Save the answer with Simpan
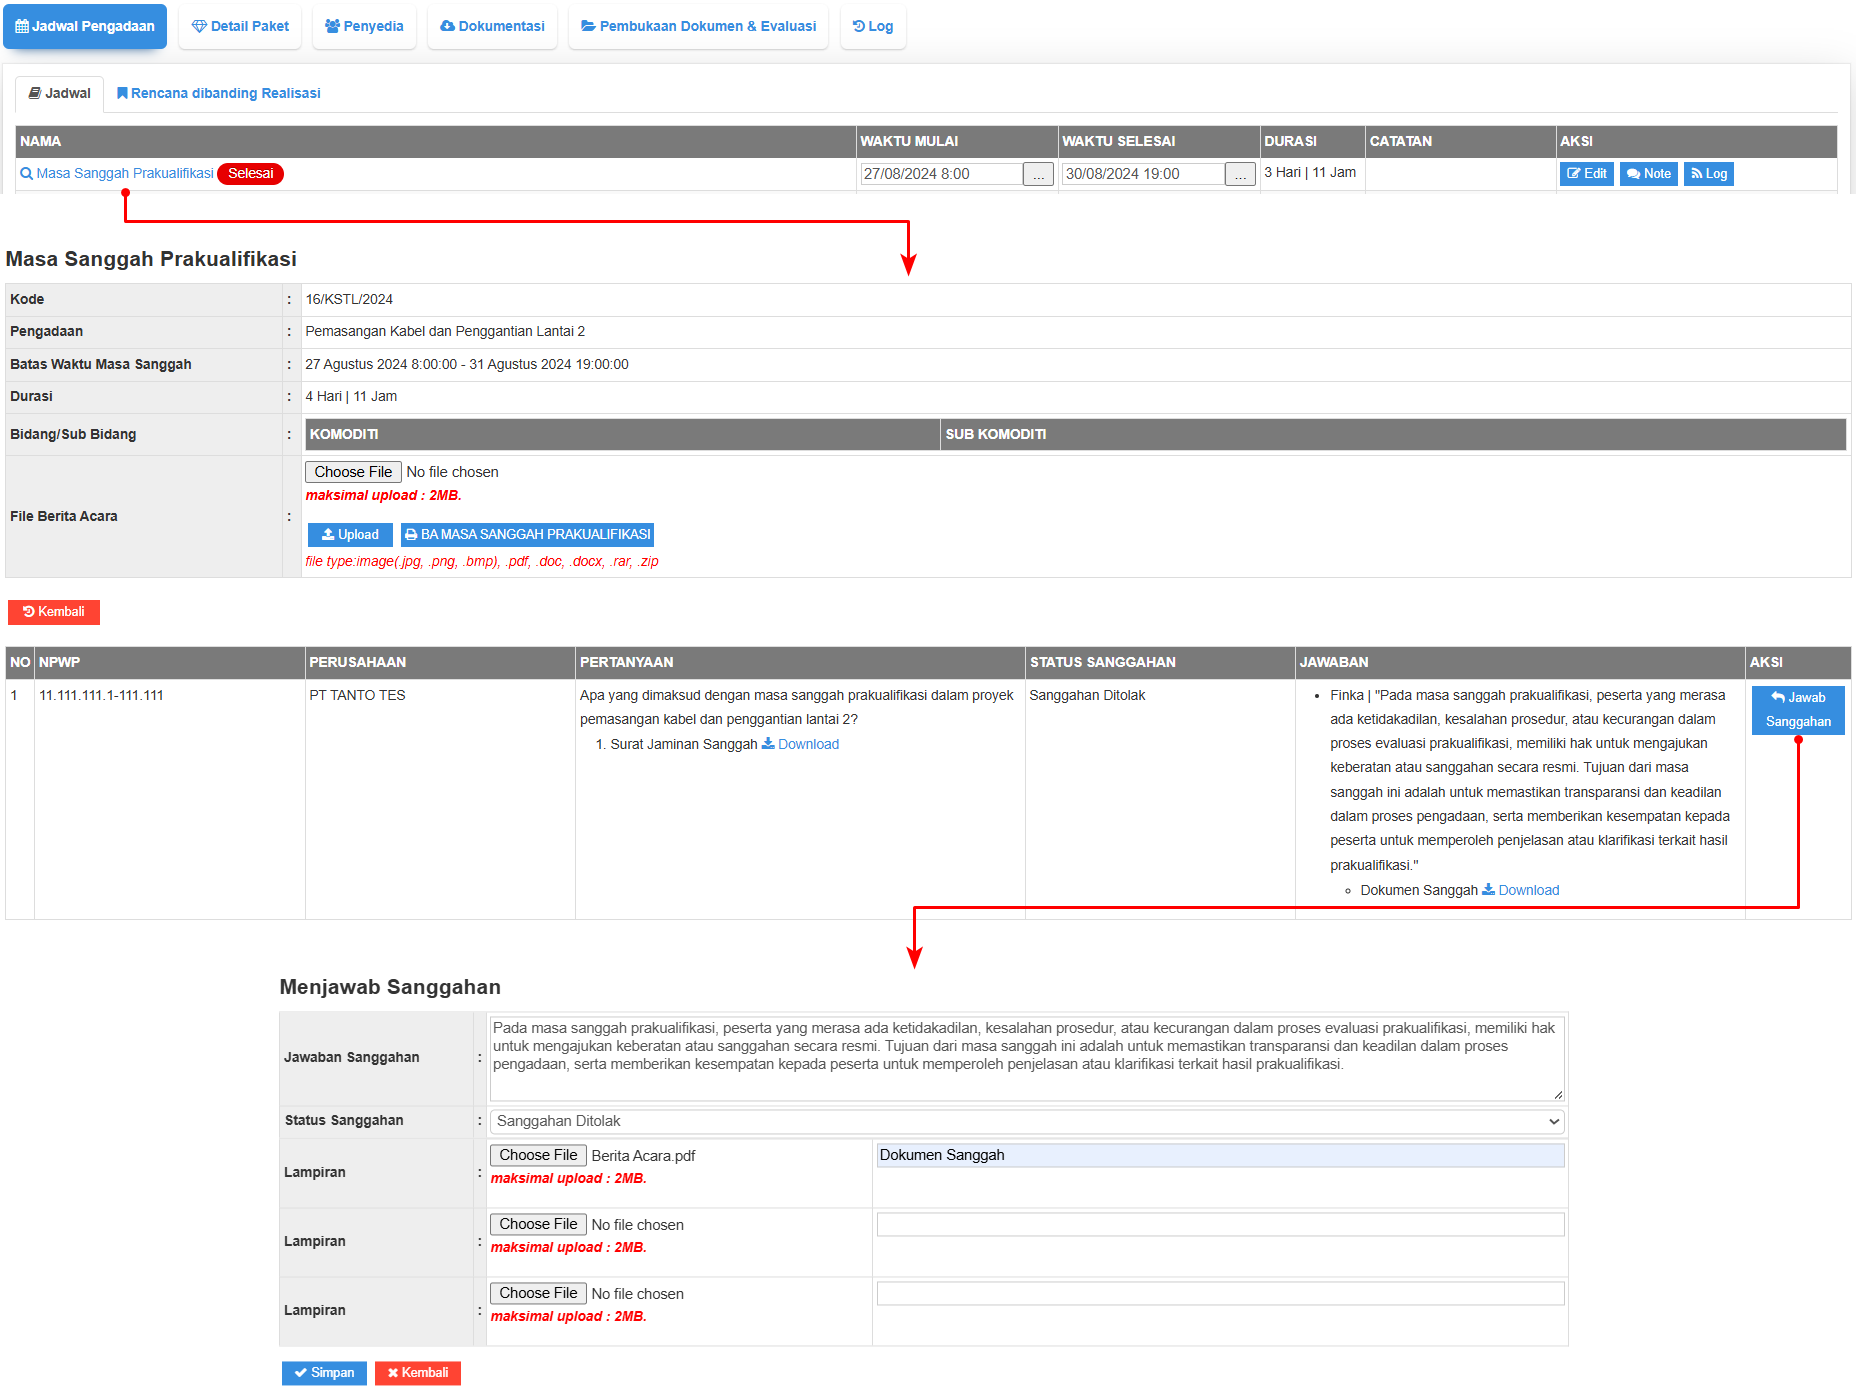This screenshot has width=1856, height=1392. click(324, 1372)
